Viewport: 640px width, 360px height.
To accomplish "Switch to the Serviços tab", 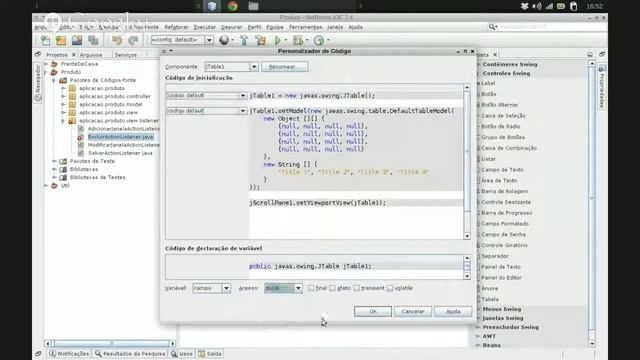I will (x=125, y=55).
